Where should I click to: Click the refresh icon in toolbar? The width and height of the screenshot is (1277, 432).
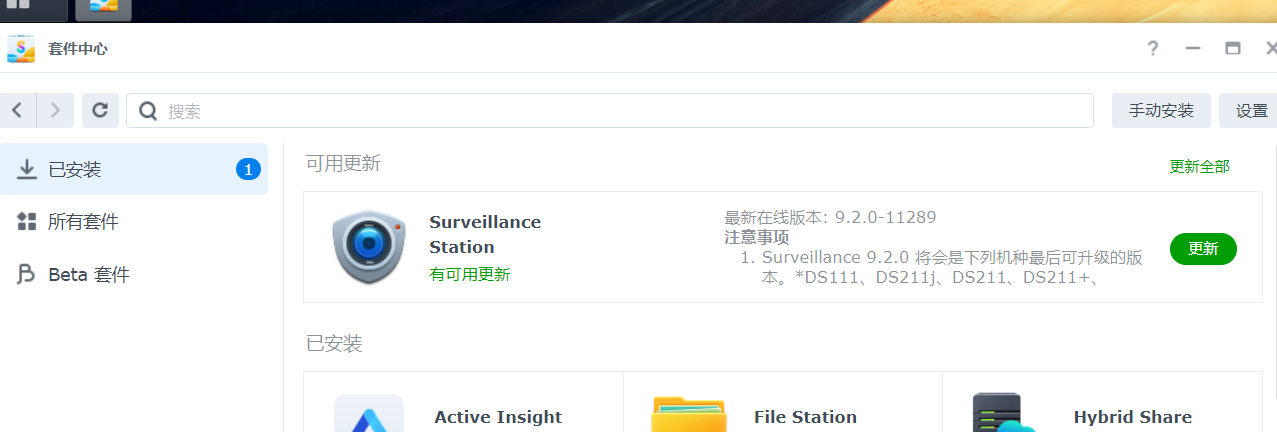point(100,110)
